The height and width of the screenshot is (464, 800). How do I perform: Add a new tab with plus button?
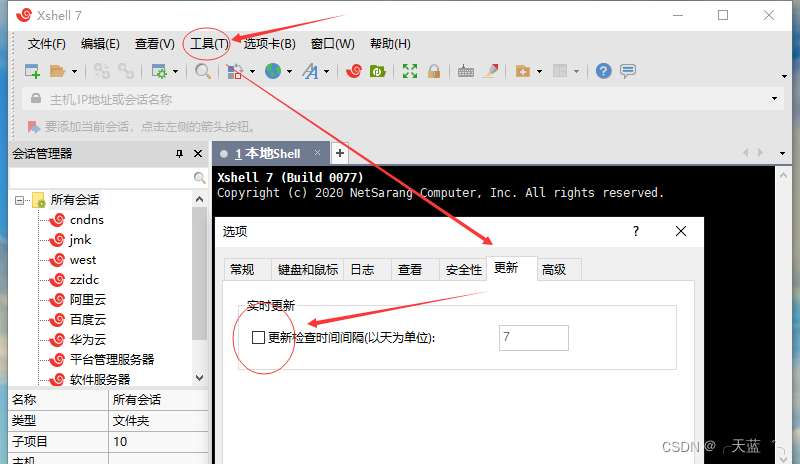click(x=340, y=153)
